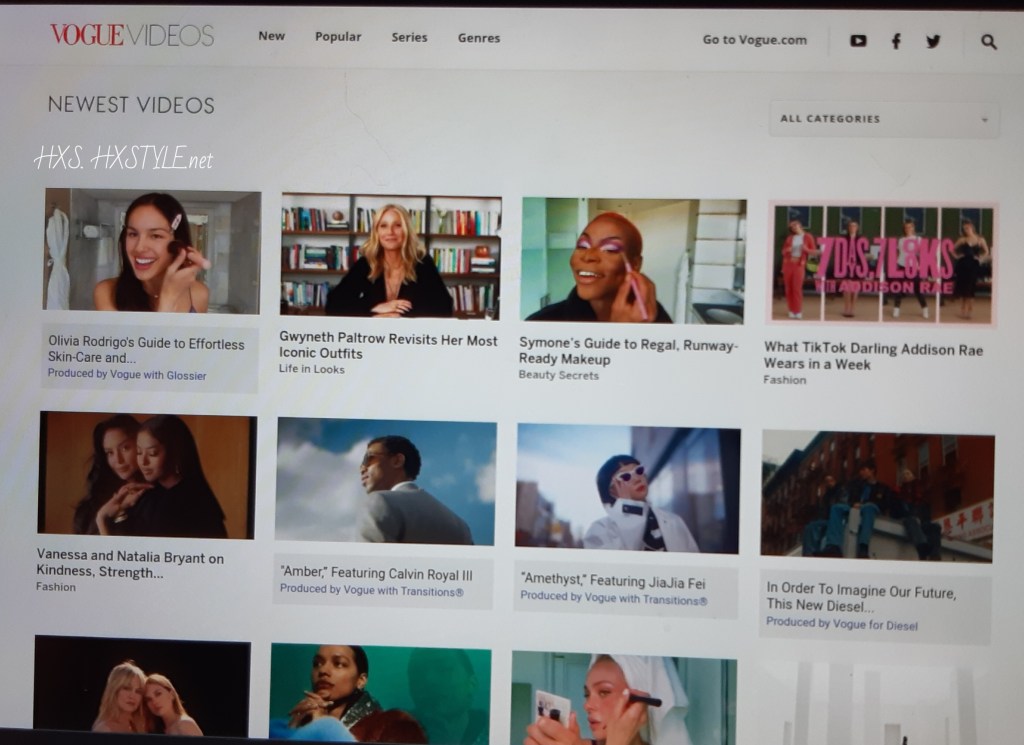1024x745 pixels.
Task: Open the Genres navigation item
Action: tap(479, 38)
